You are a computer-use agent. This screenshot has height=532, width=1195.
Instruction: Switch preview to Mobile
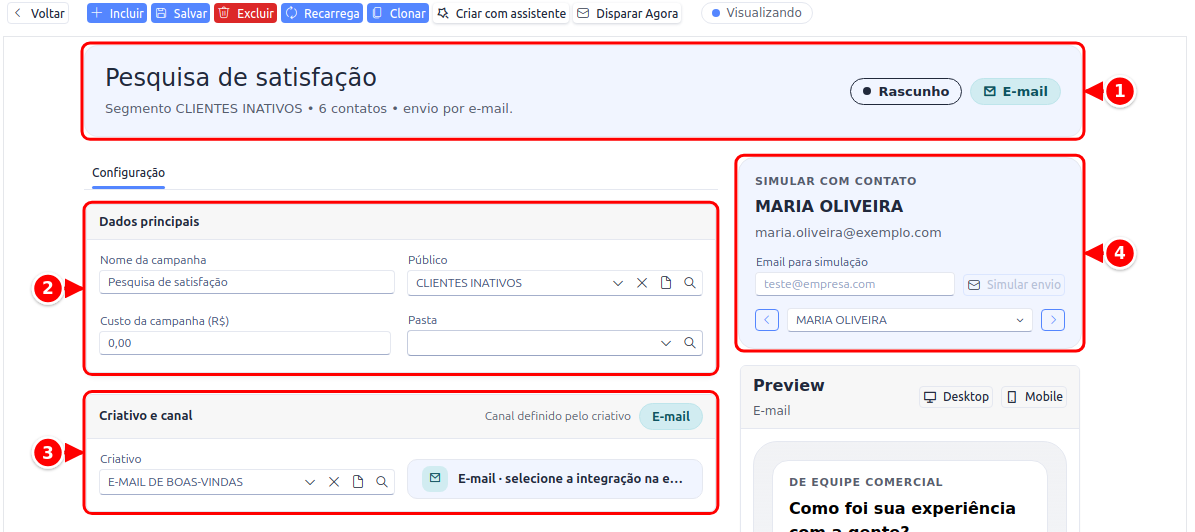click(1034, 397)
